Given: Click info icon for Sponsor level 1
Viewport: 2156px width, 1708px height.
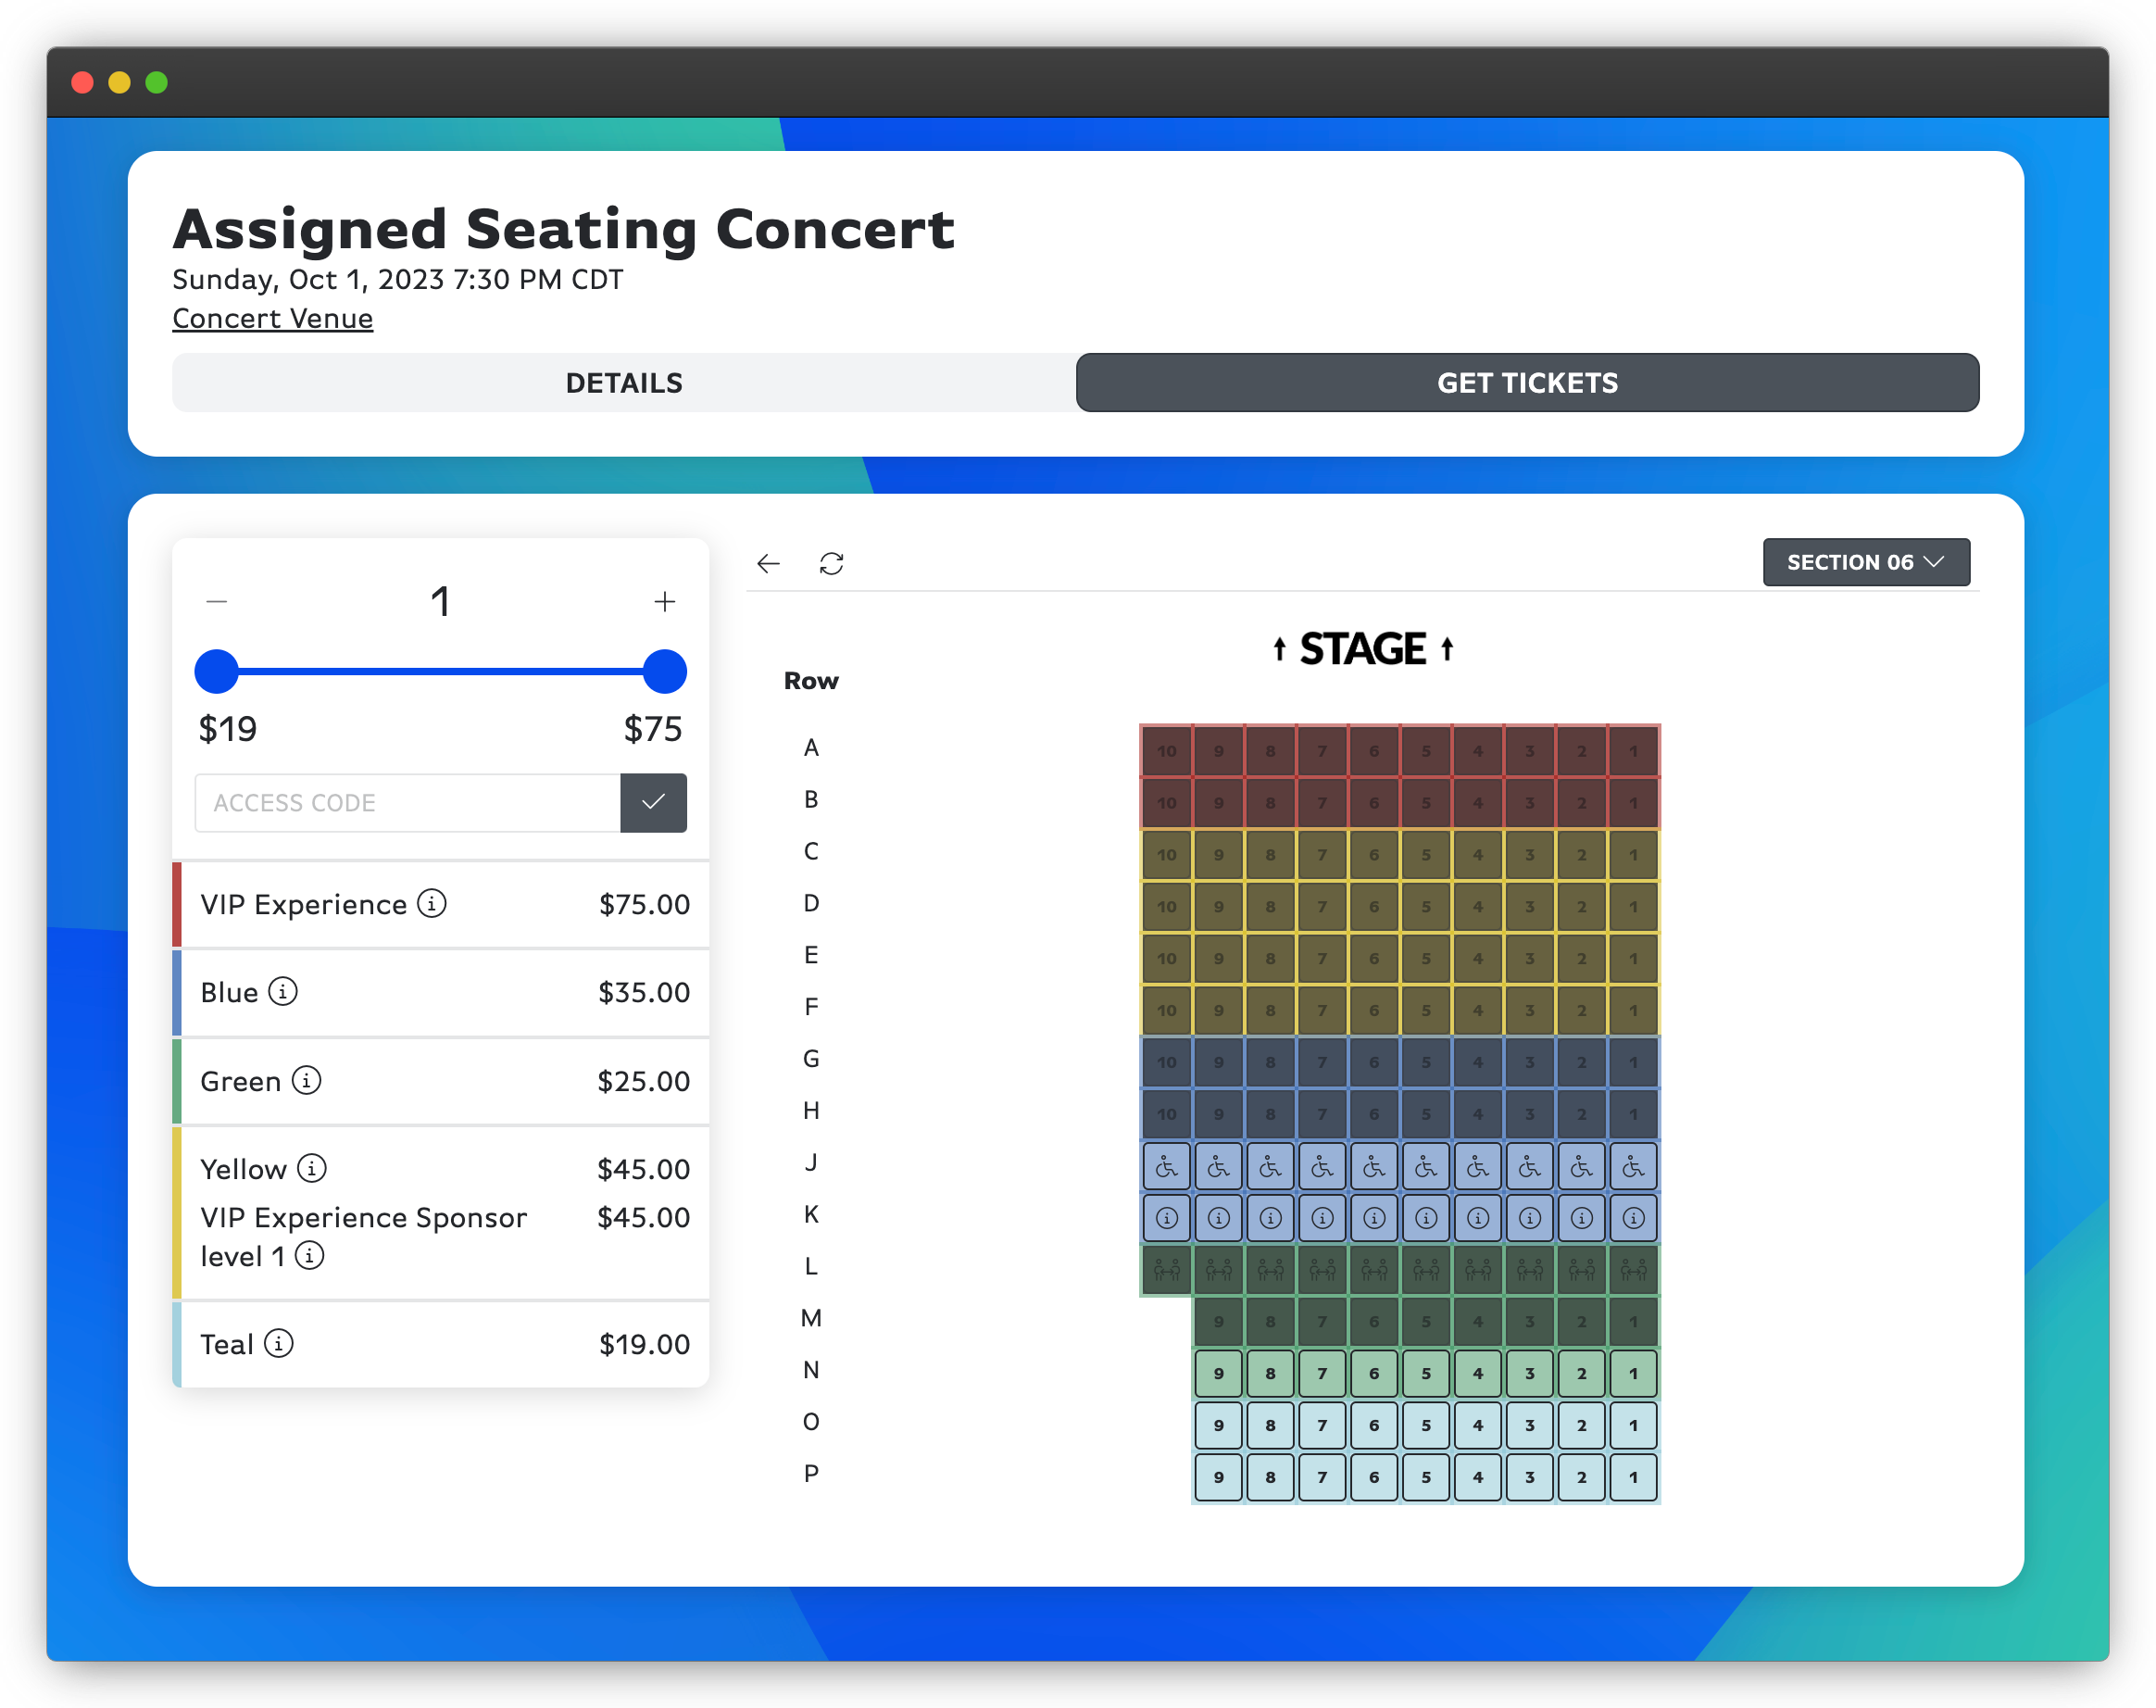Looking at the screenshot, I should pos(310,1255).
